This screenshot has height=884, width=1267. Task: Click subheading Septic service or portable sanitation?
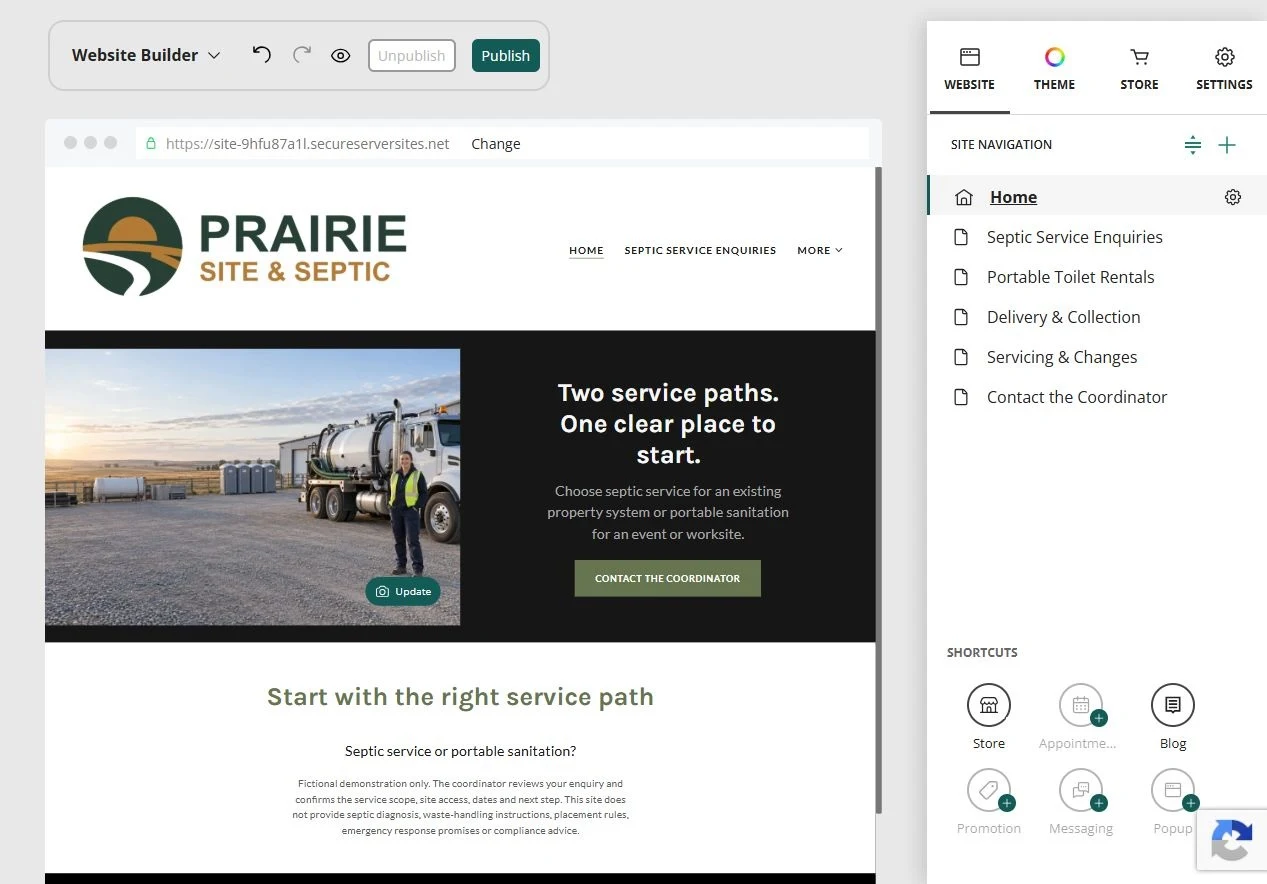(x=460, y=751)
